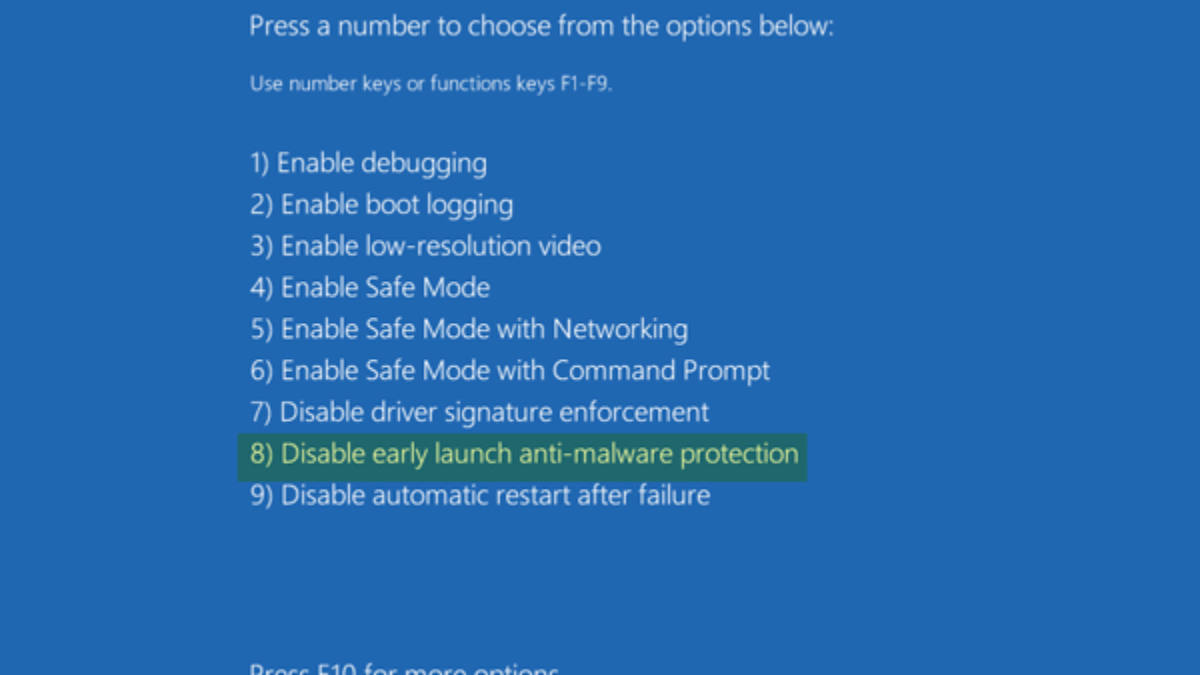The width and height of the screenshot is (1200, 675).
Task: Click the word "Networking" in option 5
Action: tap(620, 329)
